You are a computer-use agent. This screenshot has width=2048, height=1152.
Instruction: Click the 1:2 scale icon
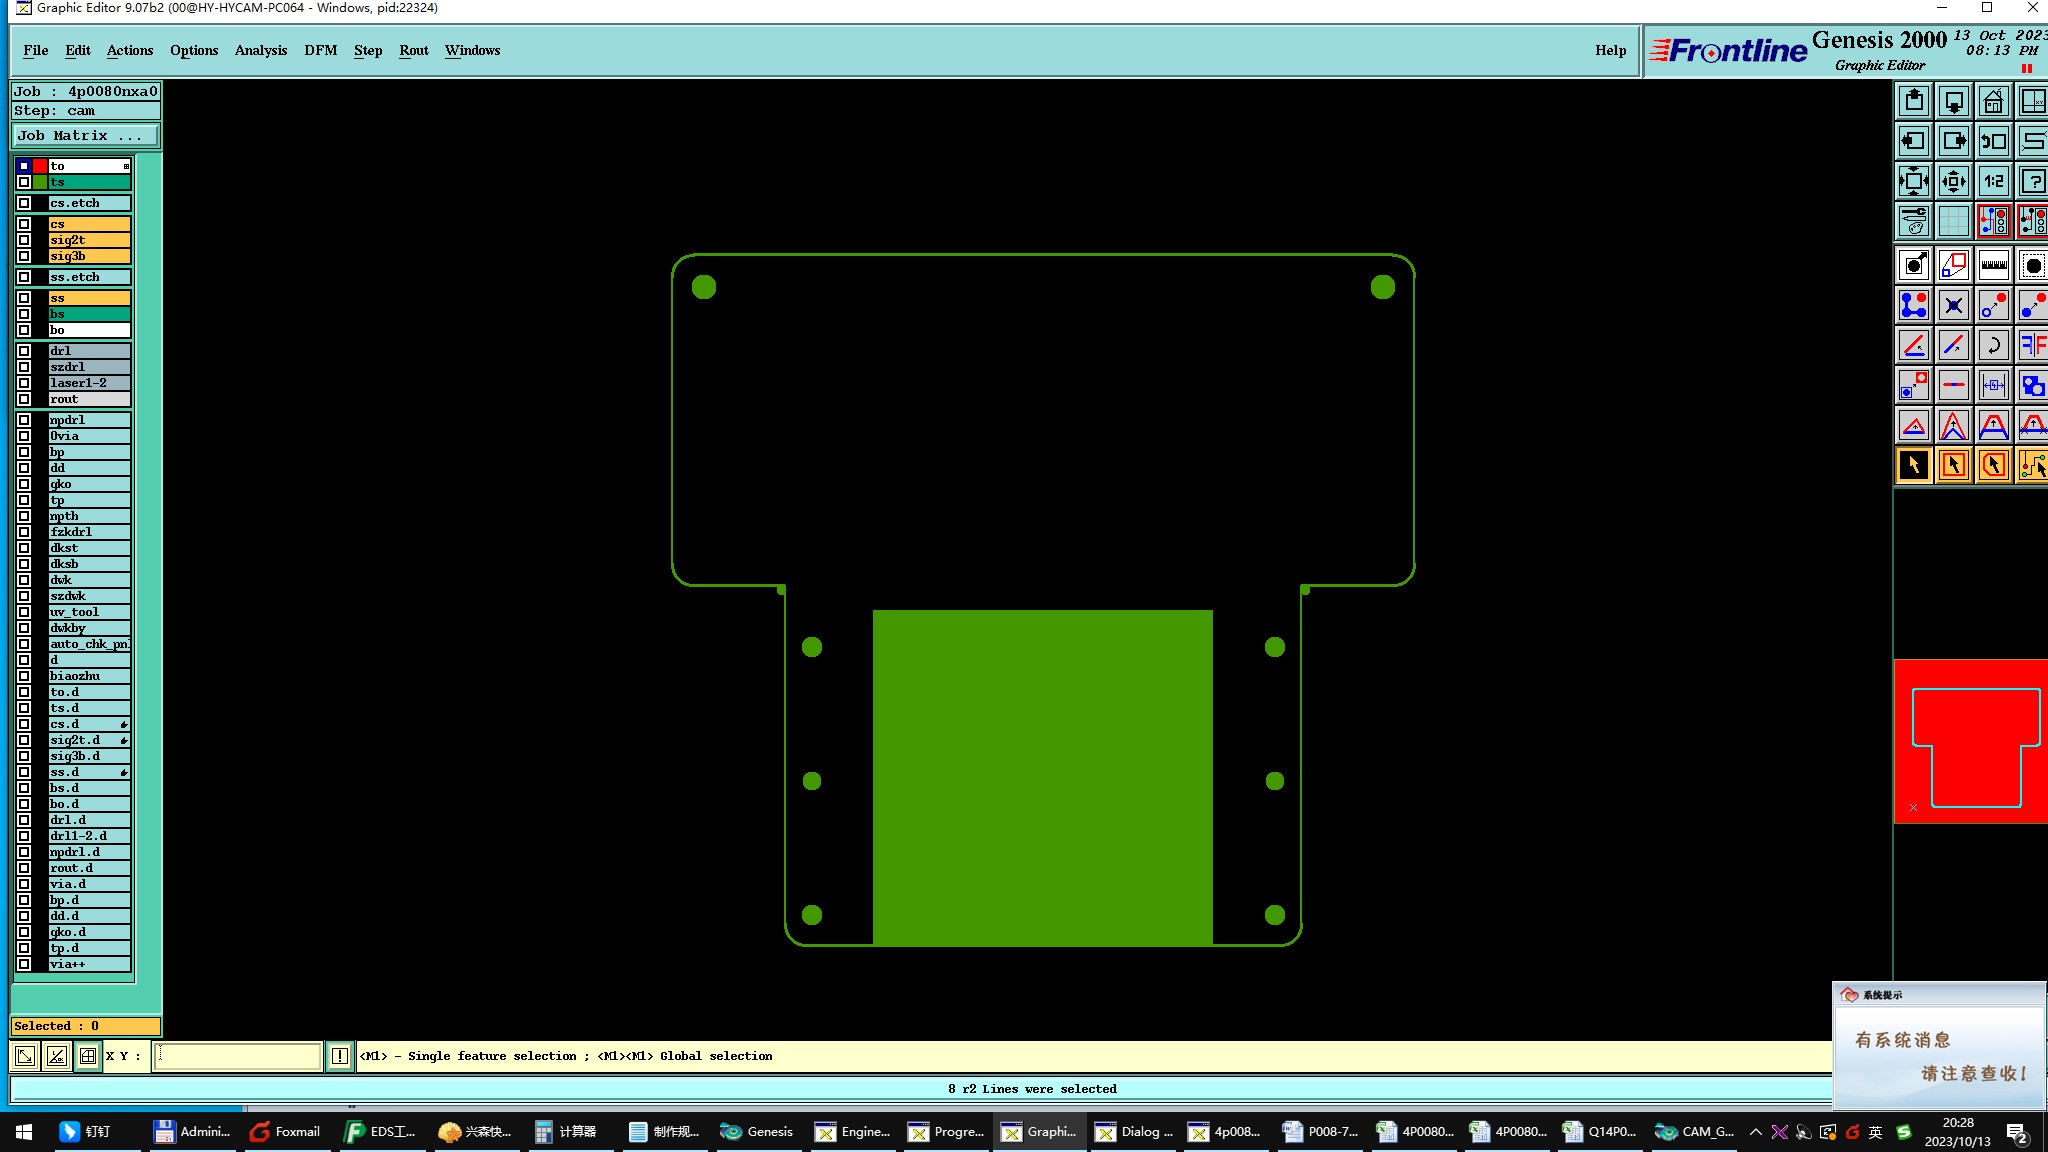[x=1994, y=181]
